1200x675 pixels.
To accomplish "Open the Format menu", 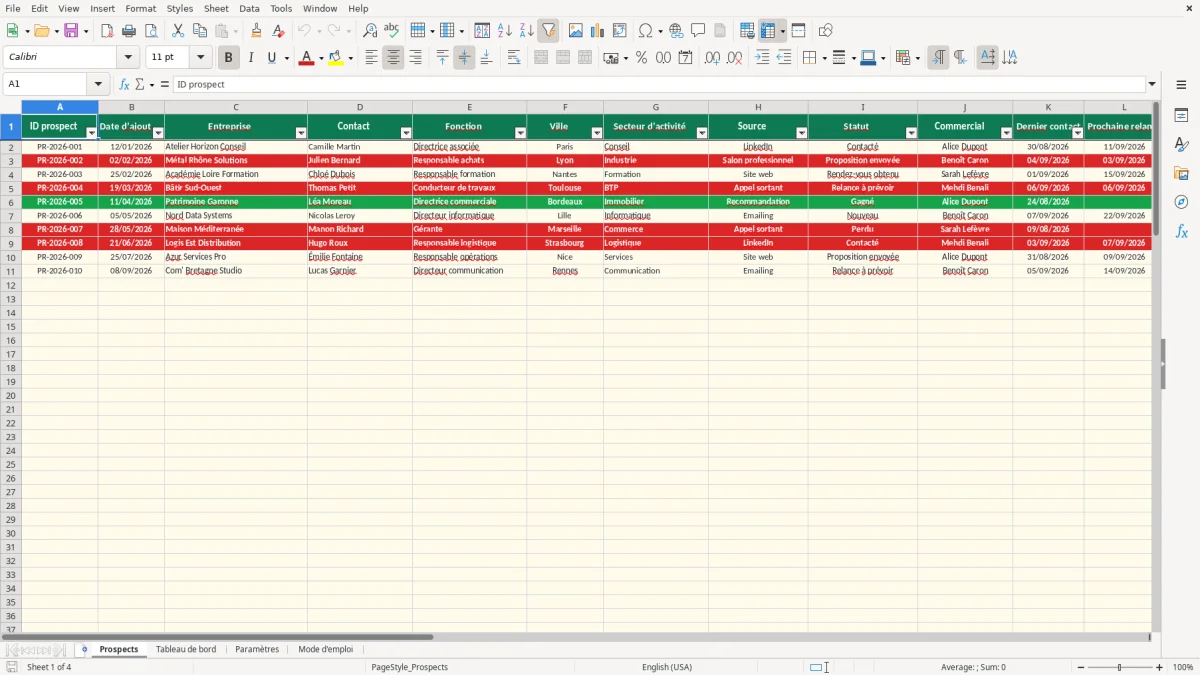I will click(x=141, y=8).
